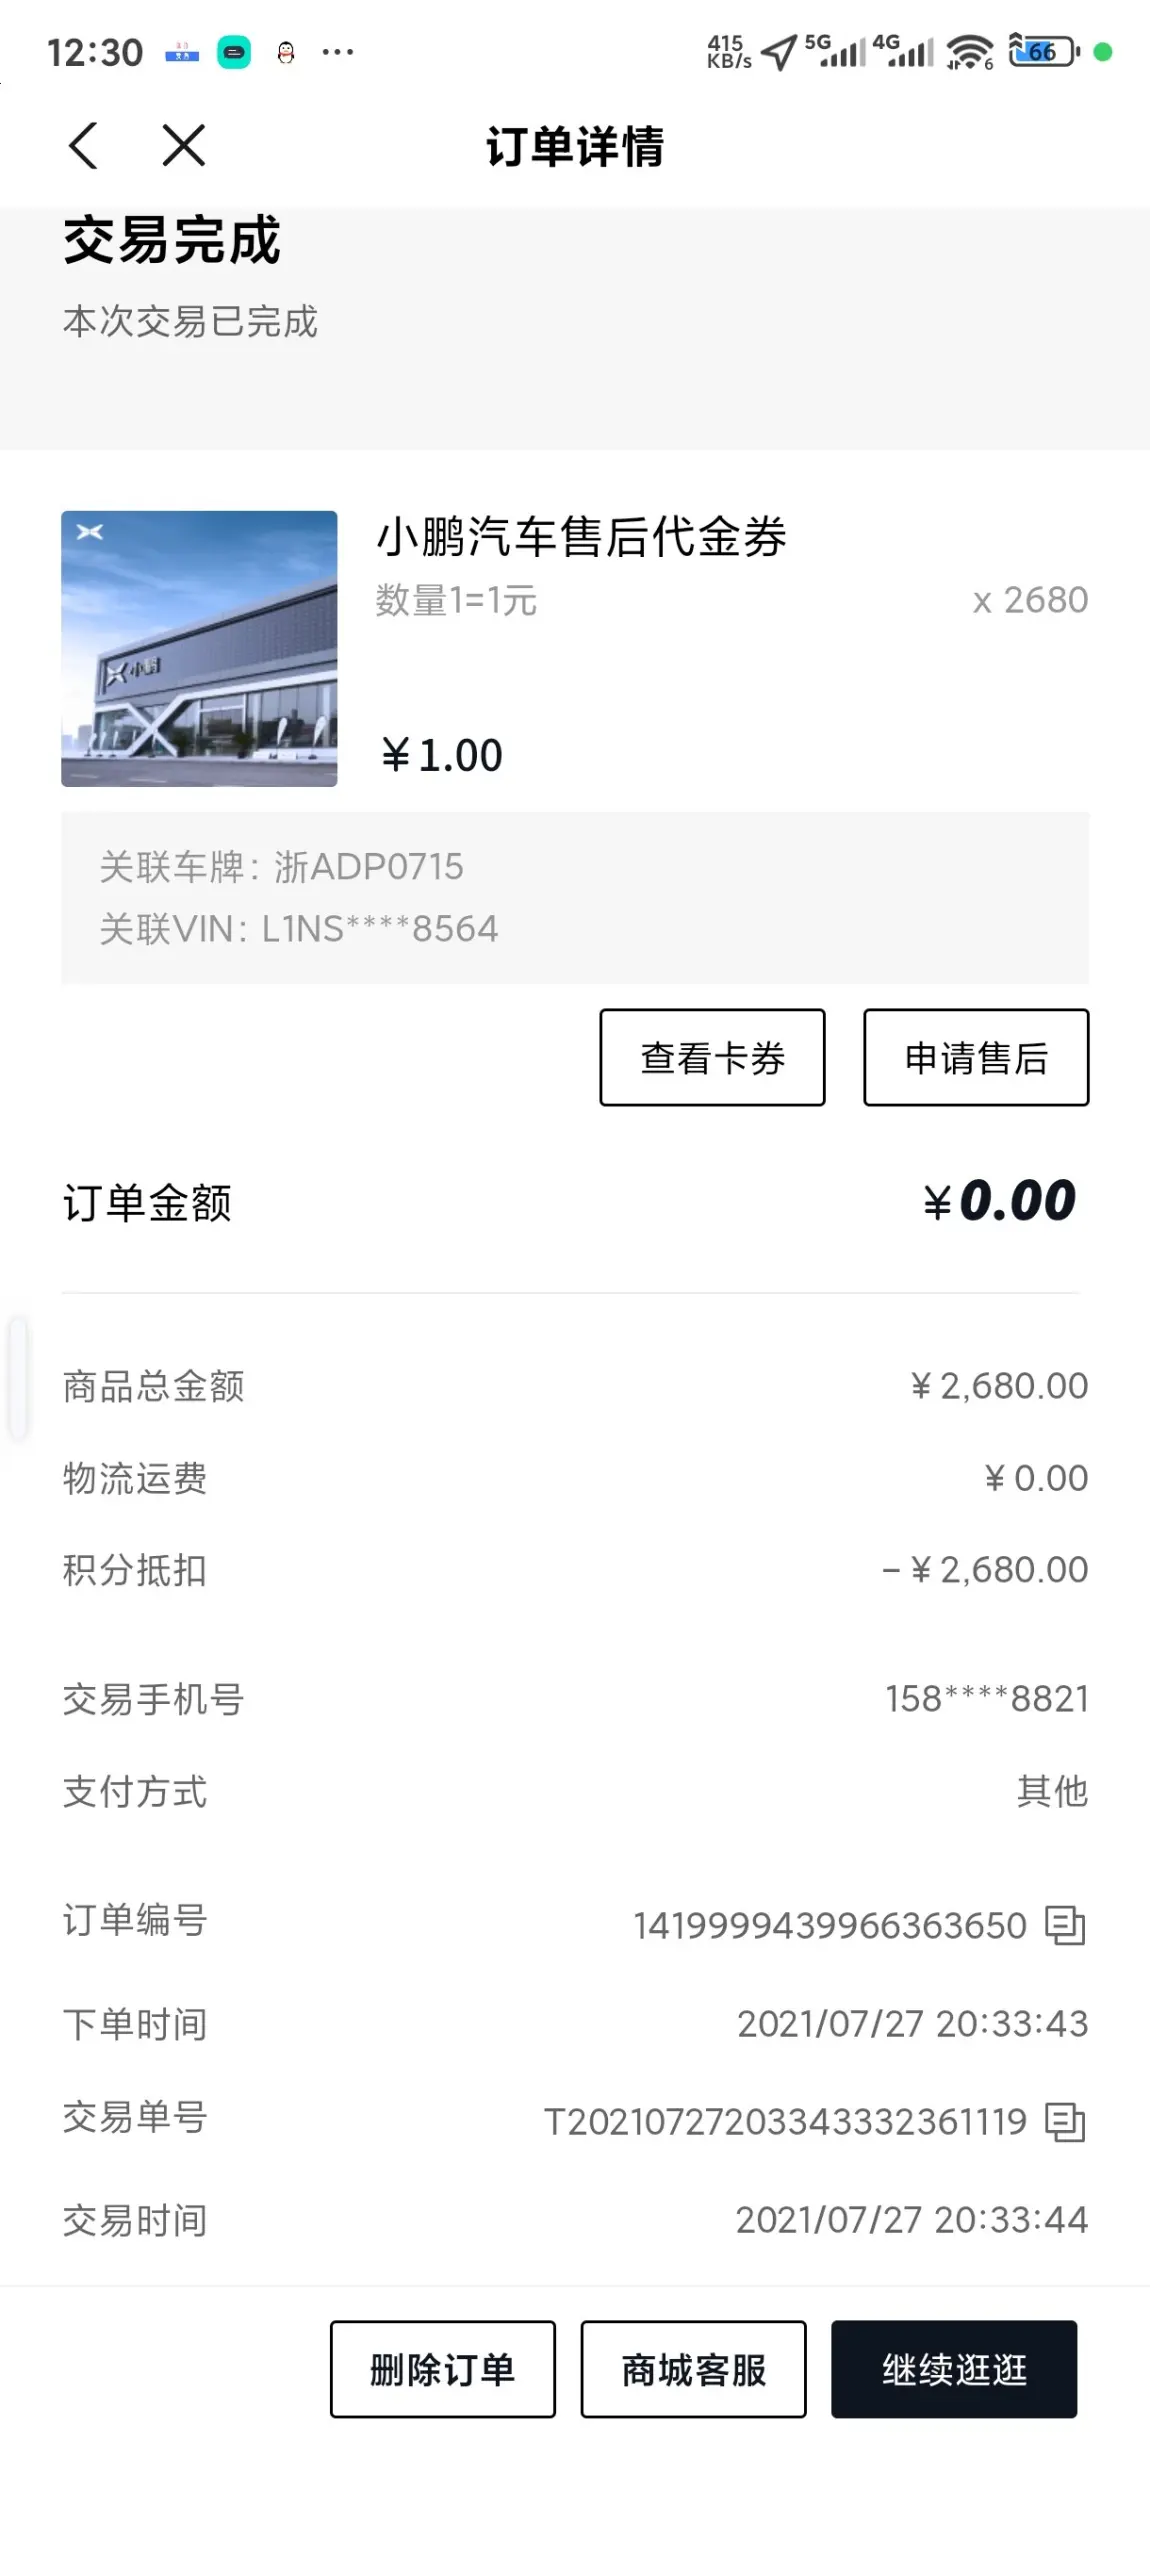
Task: Contact 商城客服 support
Action: pos(693,2369)
